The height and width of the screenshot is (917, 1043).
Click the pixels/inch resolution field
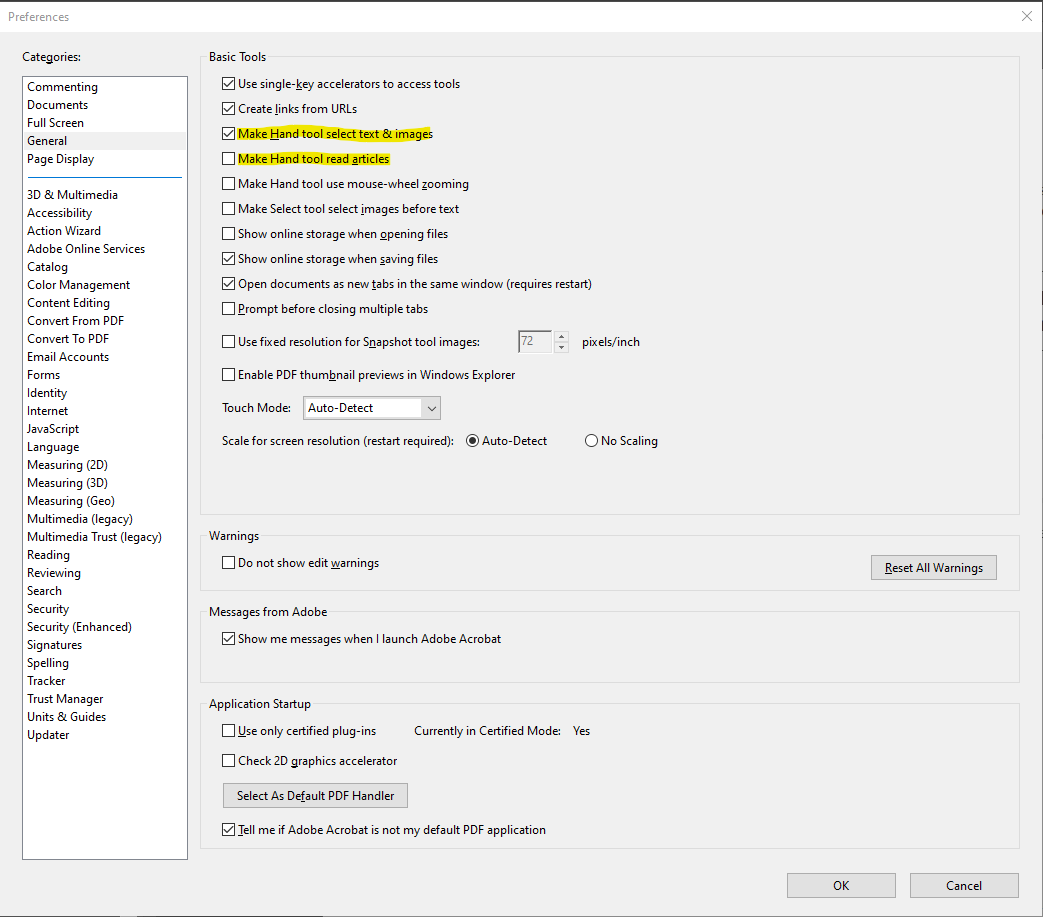(535, 342)
